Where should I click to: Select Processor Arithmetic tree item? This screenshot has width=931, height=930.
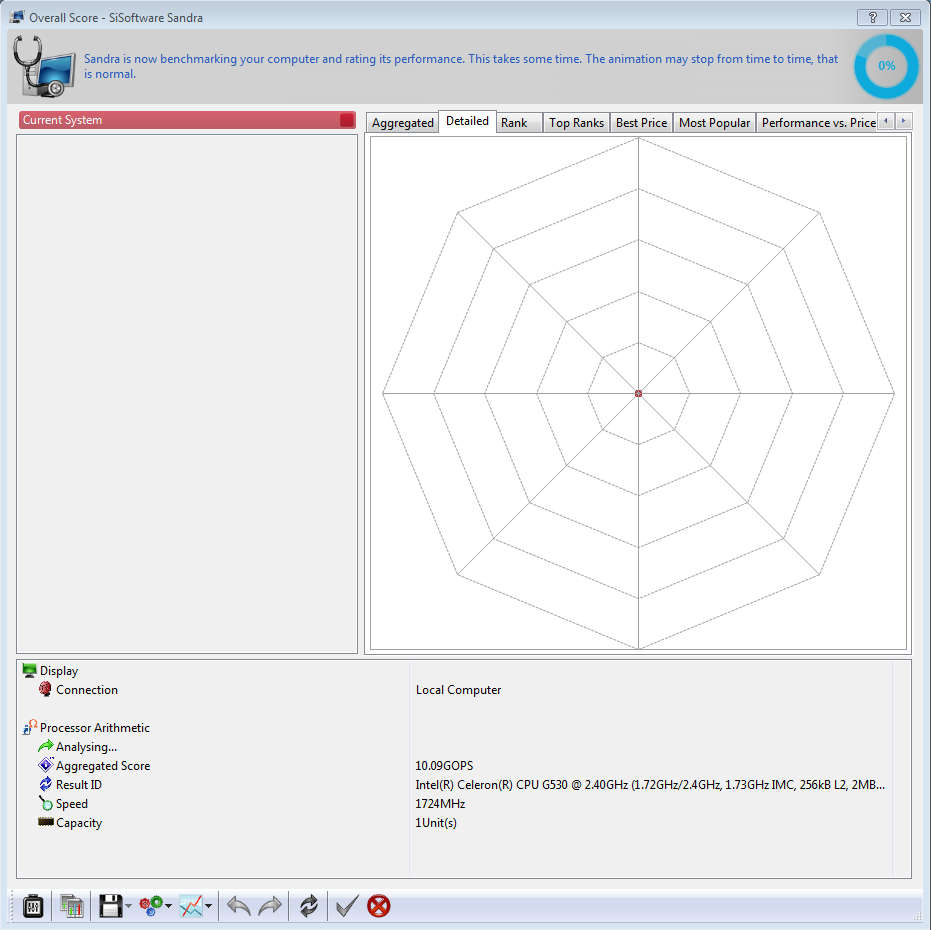94,727
